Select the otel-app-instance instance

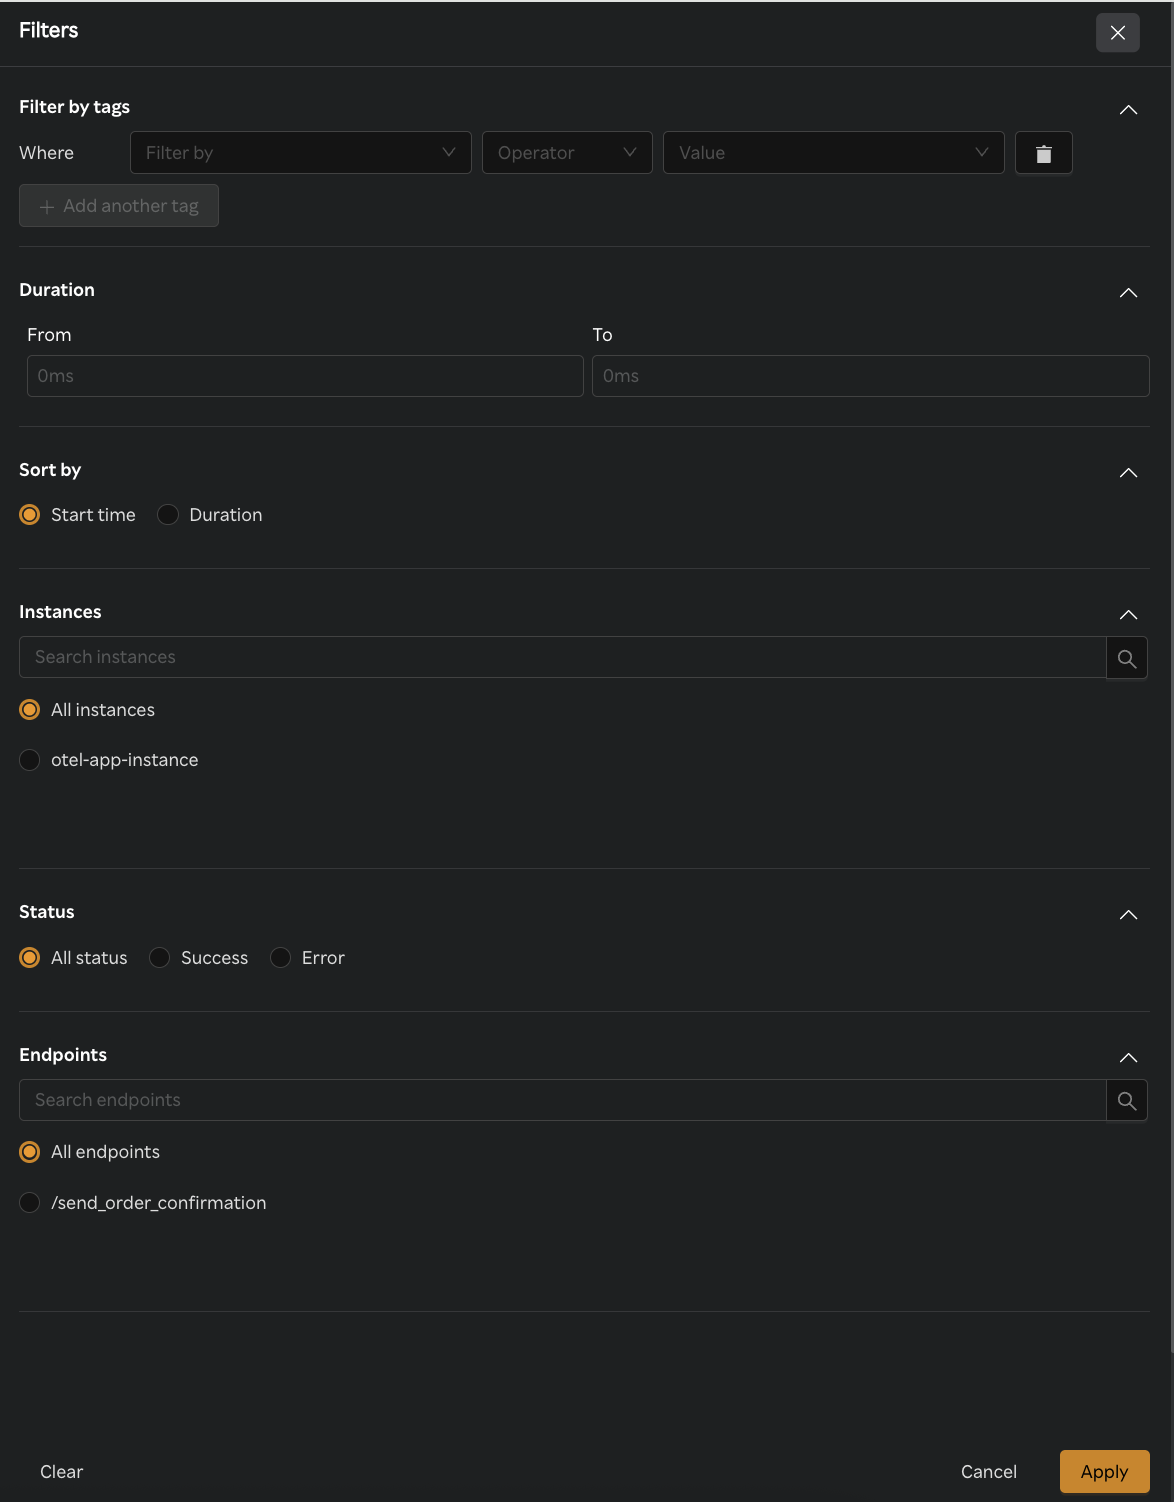coord(29,760)
